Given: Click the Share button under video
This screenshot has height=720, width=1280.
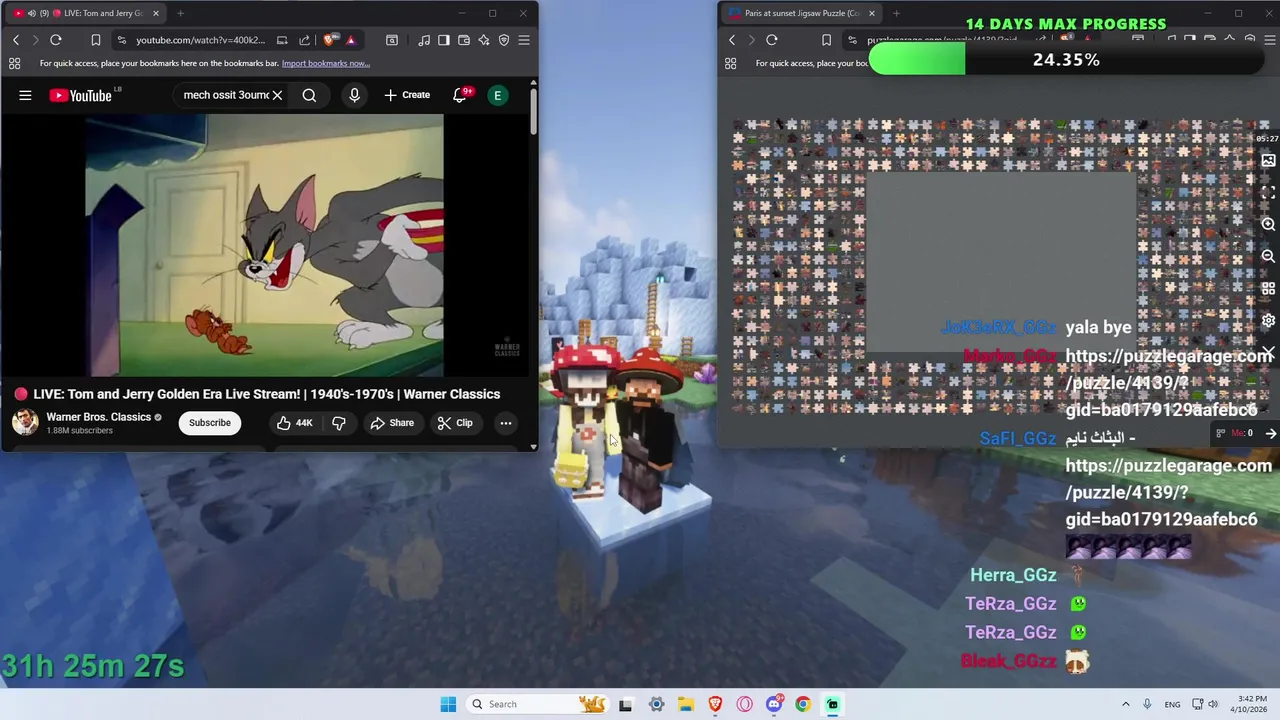Looking at the screenshot, I should click(392, 423).
